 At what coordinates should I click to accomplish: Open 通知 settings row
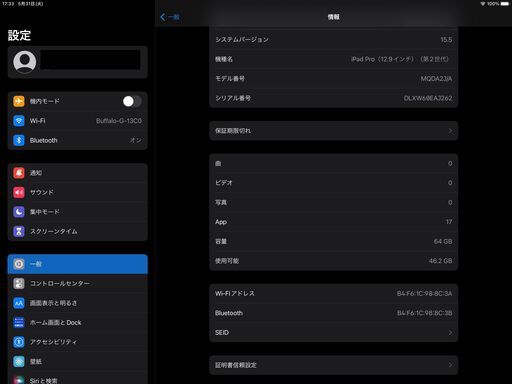coord(78,173)
